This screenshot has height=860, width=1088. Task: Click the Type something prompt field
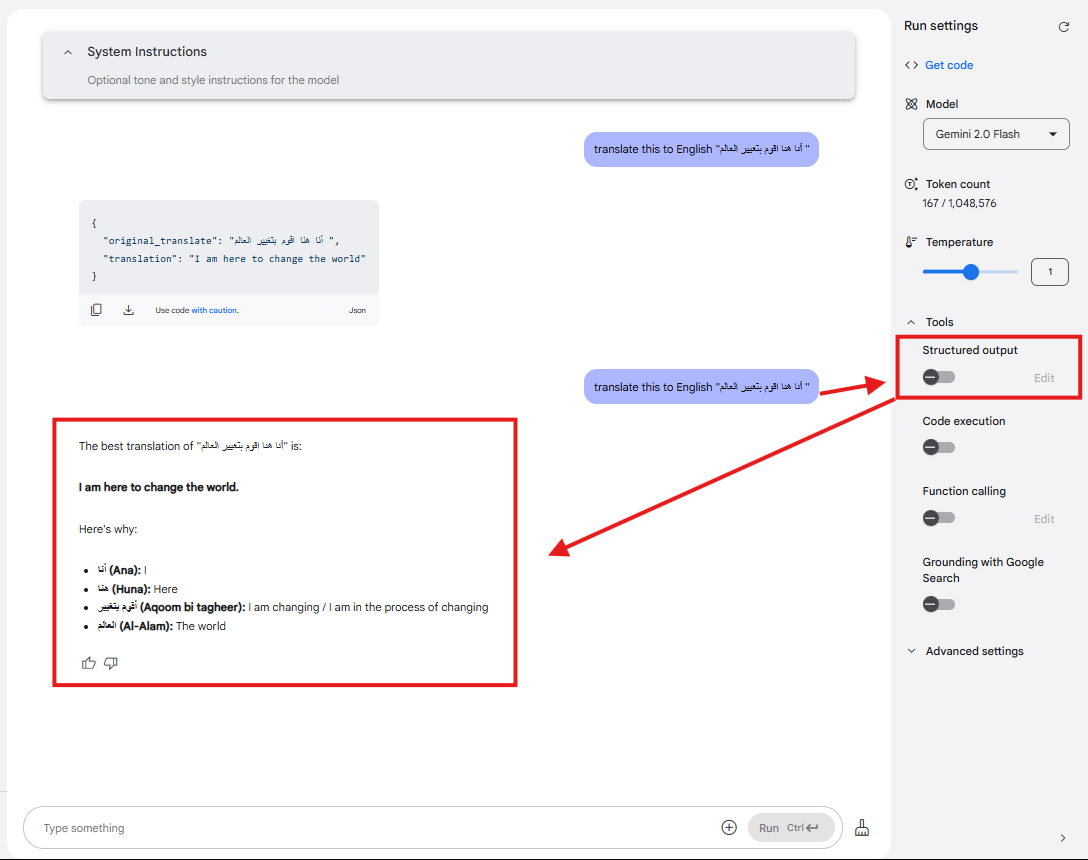coord(370,828)
